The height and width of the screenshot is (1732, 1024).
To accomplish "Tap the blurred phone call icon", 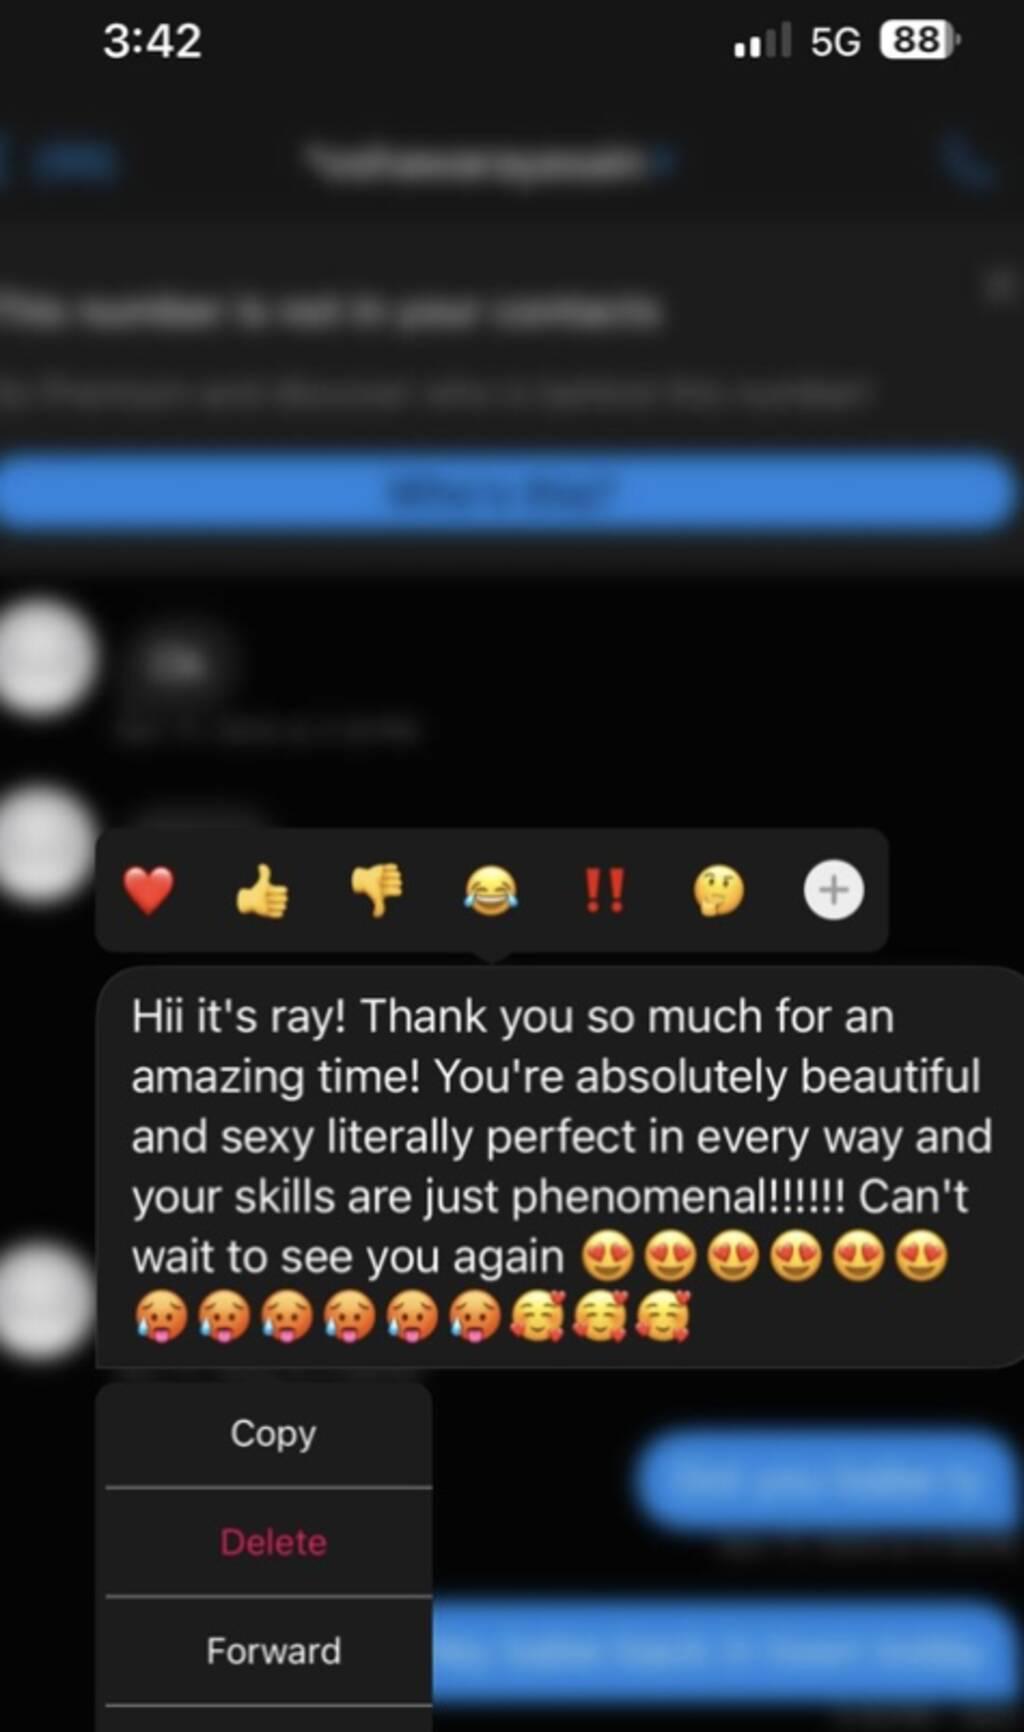I will [x=967, y=163].
